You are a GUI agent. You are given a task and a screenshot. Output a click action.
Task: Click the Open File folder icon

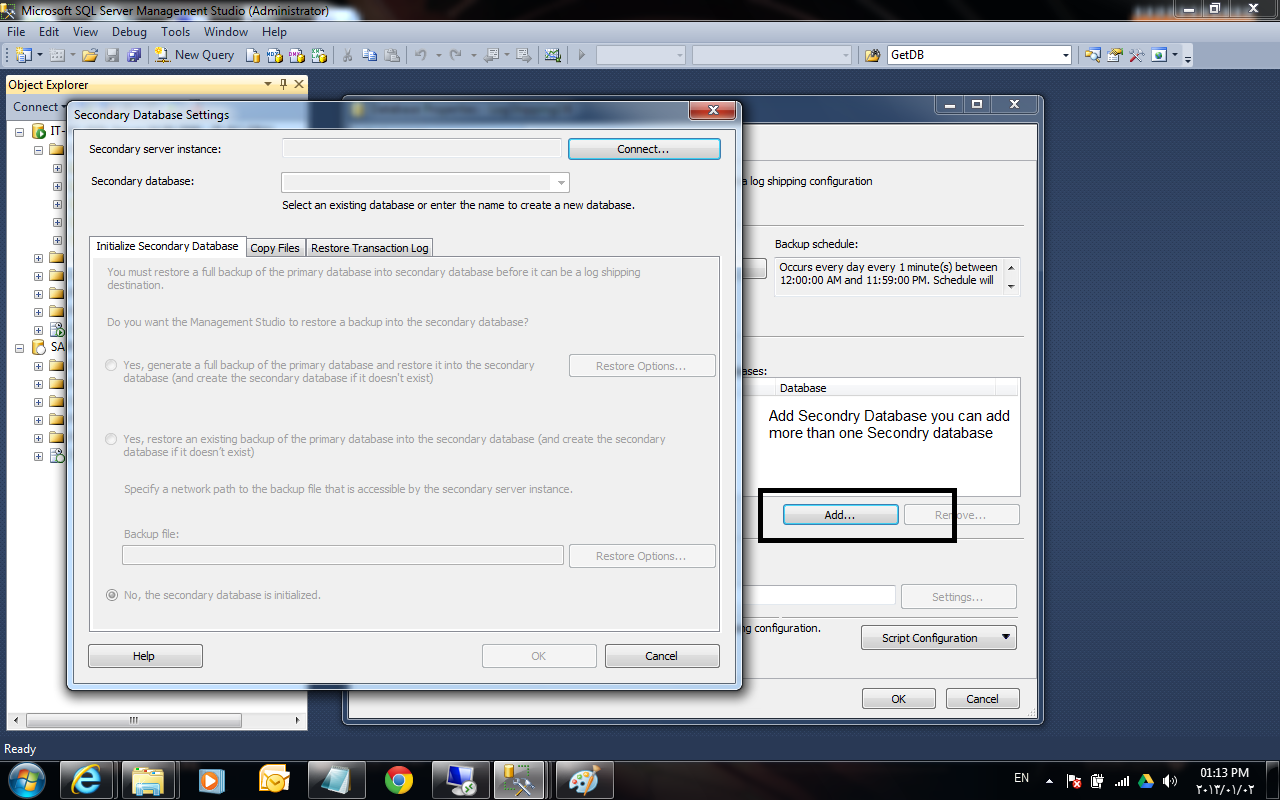coord(90,55)
